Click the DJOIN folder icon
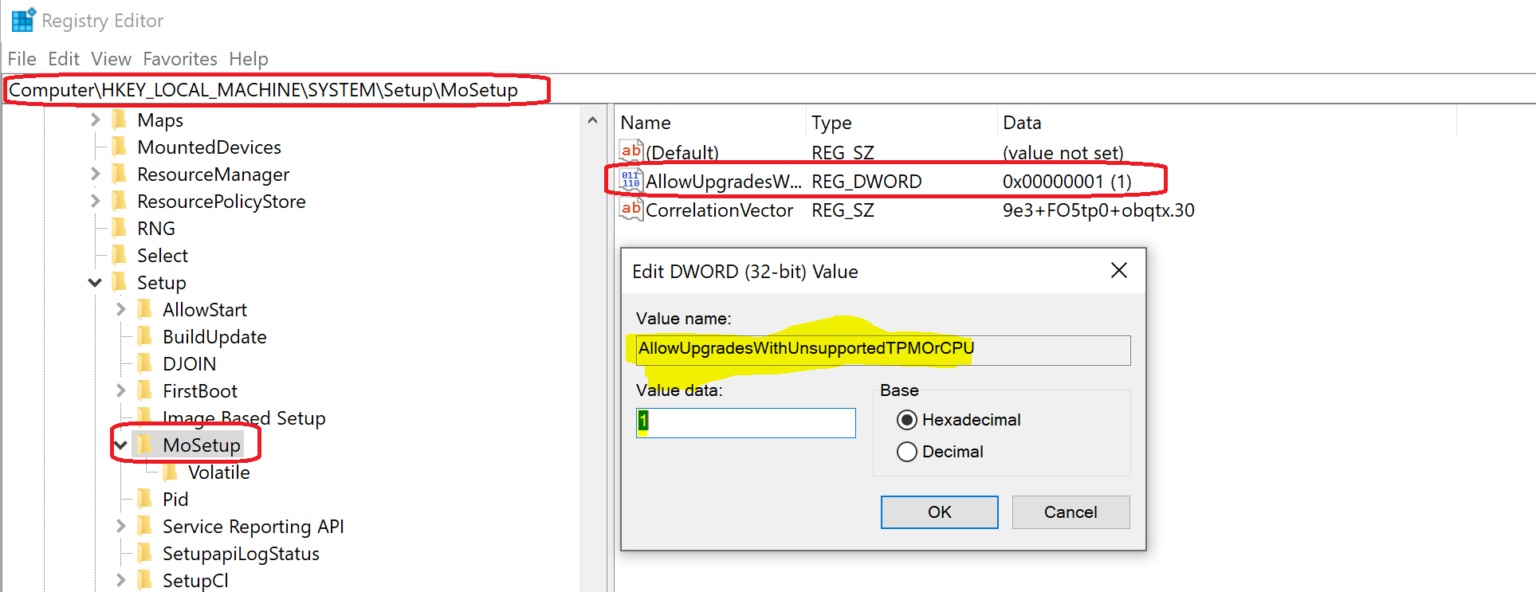 (145, 363)
